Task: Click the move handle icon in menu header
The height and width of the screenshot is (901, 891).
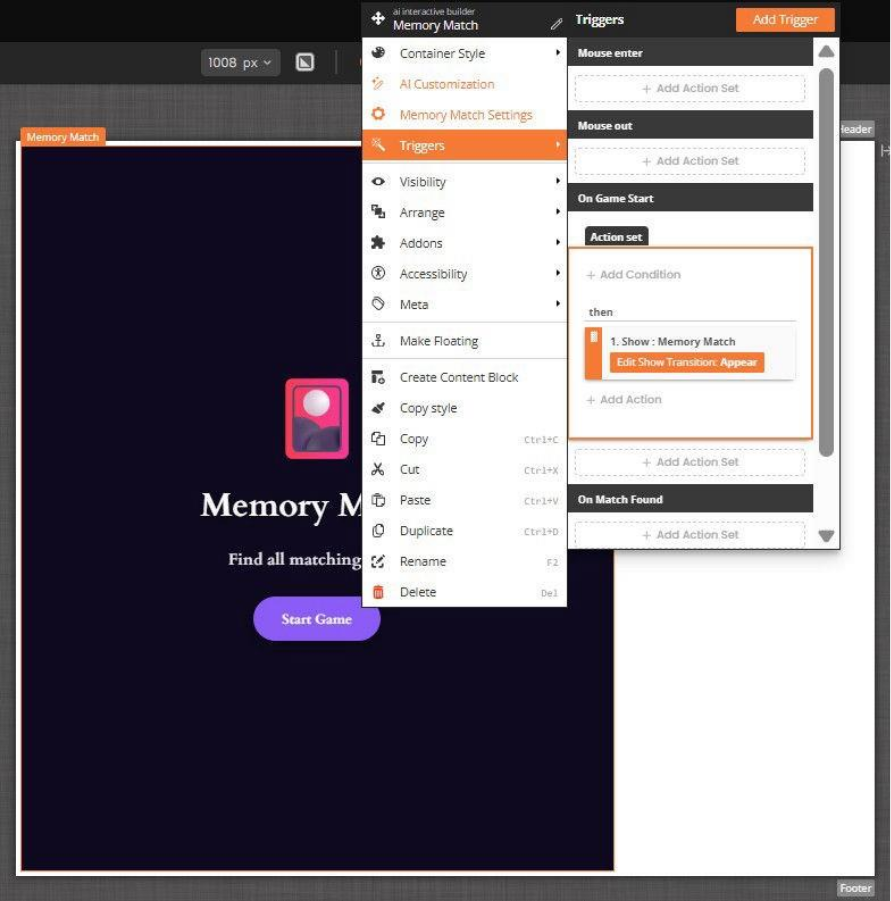Action: [378, 19]
